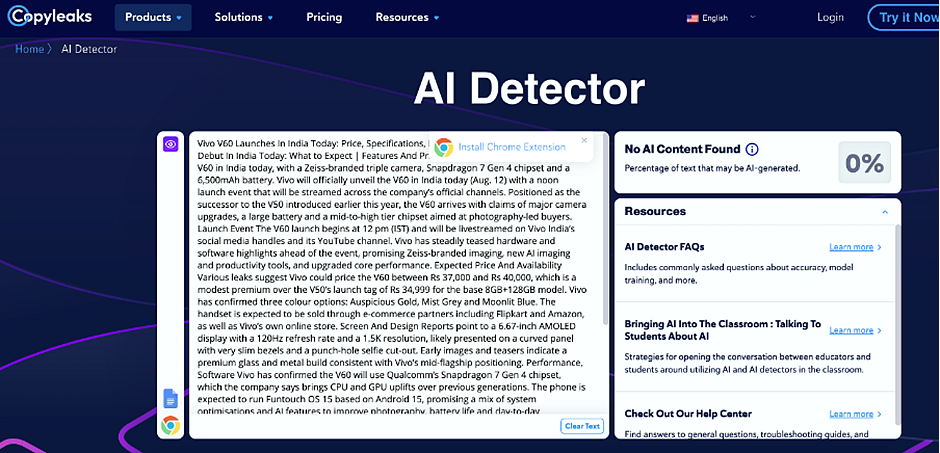Click the Try it Now button

(x=905, y=17)
